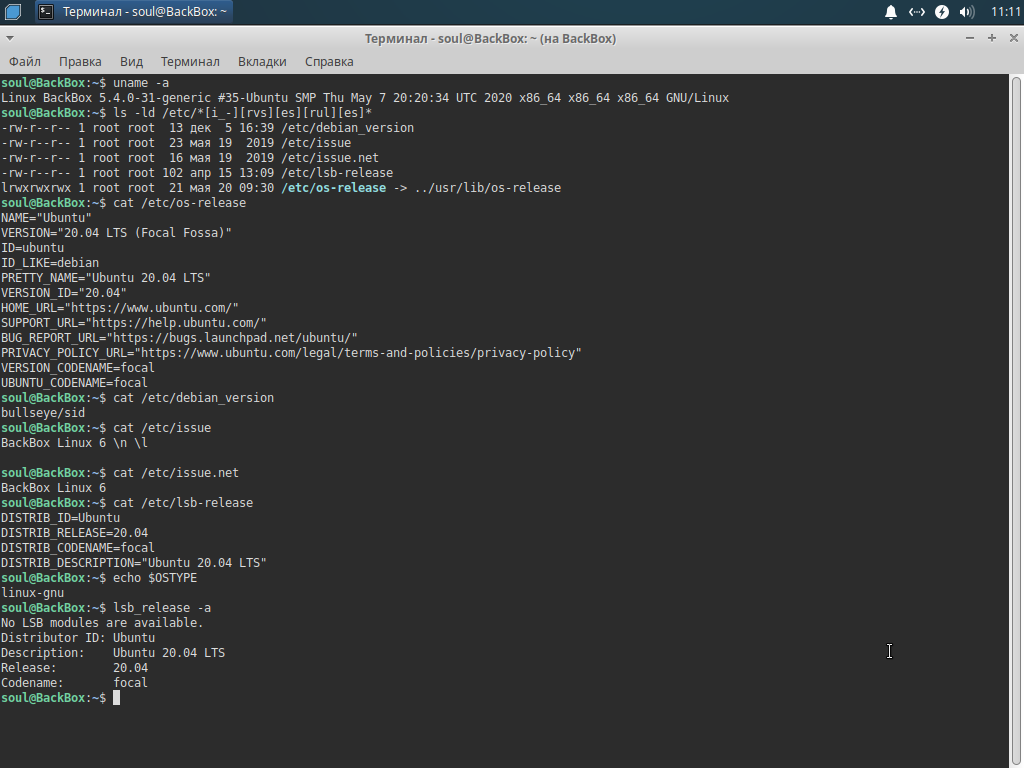This screenshot has width=1024, height=768.
Task: Click the VERSION_CODENAME=focal line
Action: click(x=78, y=368)
